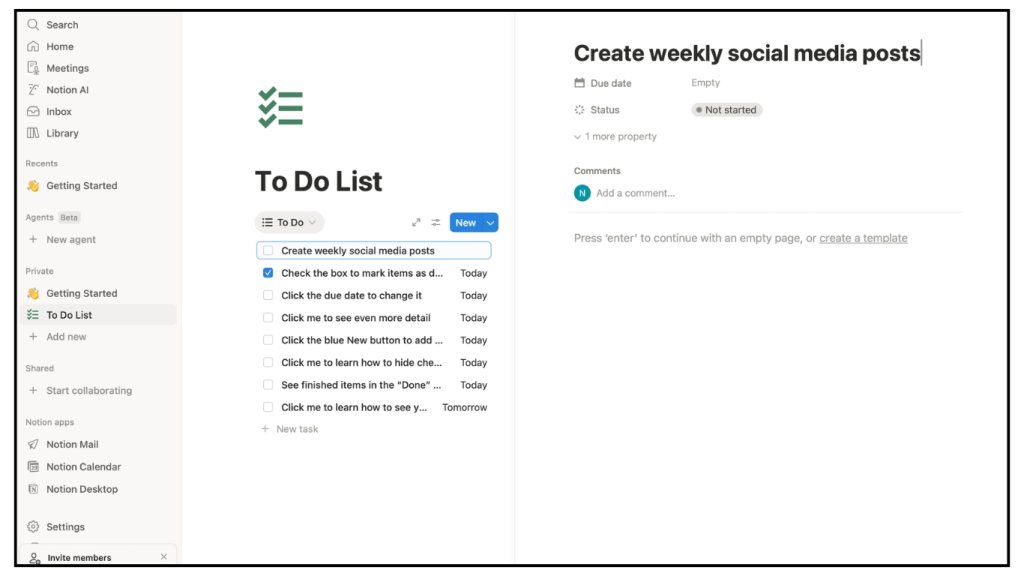Open the Notion Calendar app icon
Screen dimensions: 1024x576
coord(33,467)
